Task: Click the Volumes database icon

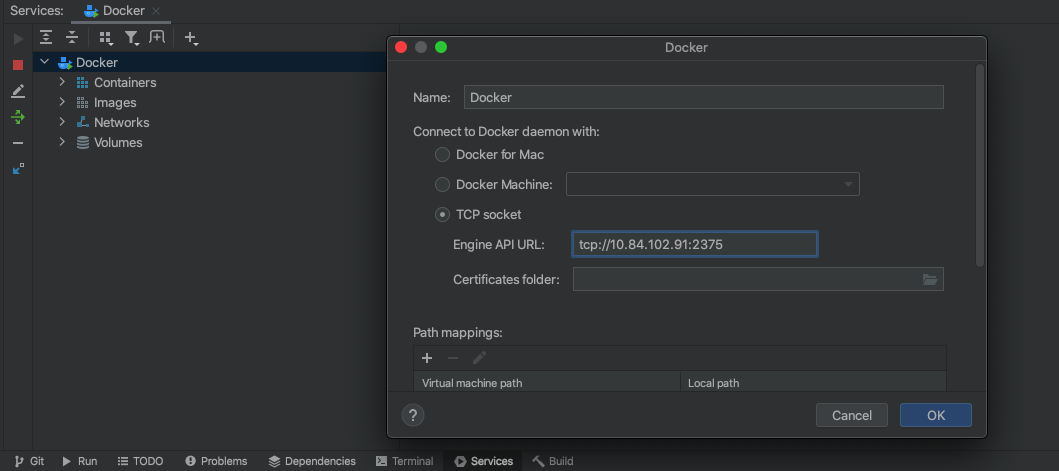Action: point(82,143)
